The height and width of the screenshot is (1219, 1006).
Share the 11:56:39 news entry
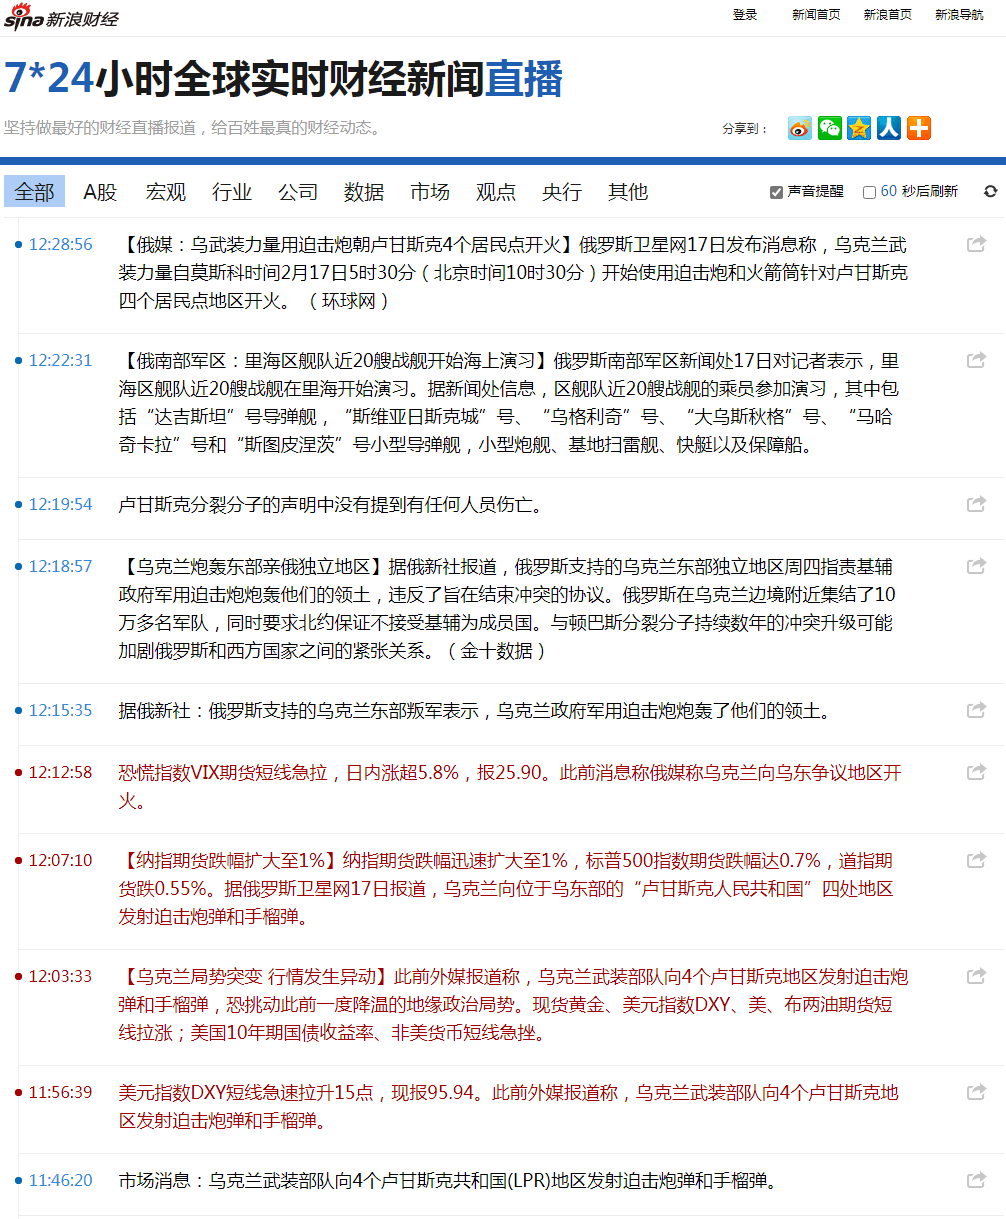click(x=977, y=1092)
